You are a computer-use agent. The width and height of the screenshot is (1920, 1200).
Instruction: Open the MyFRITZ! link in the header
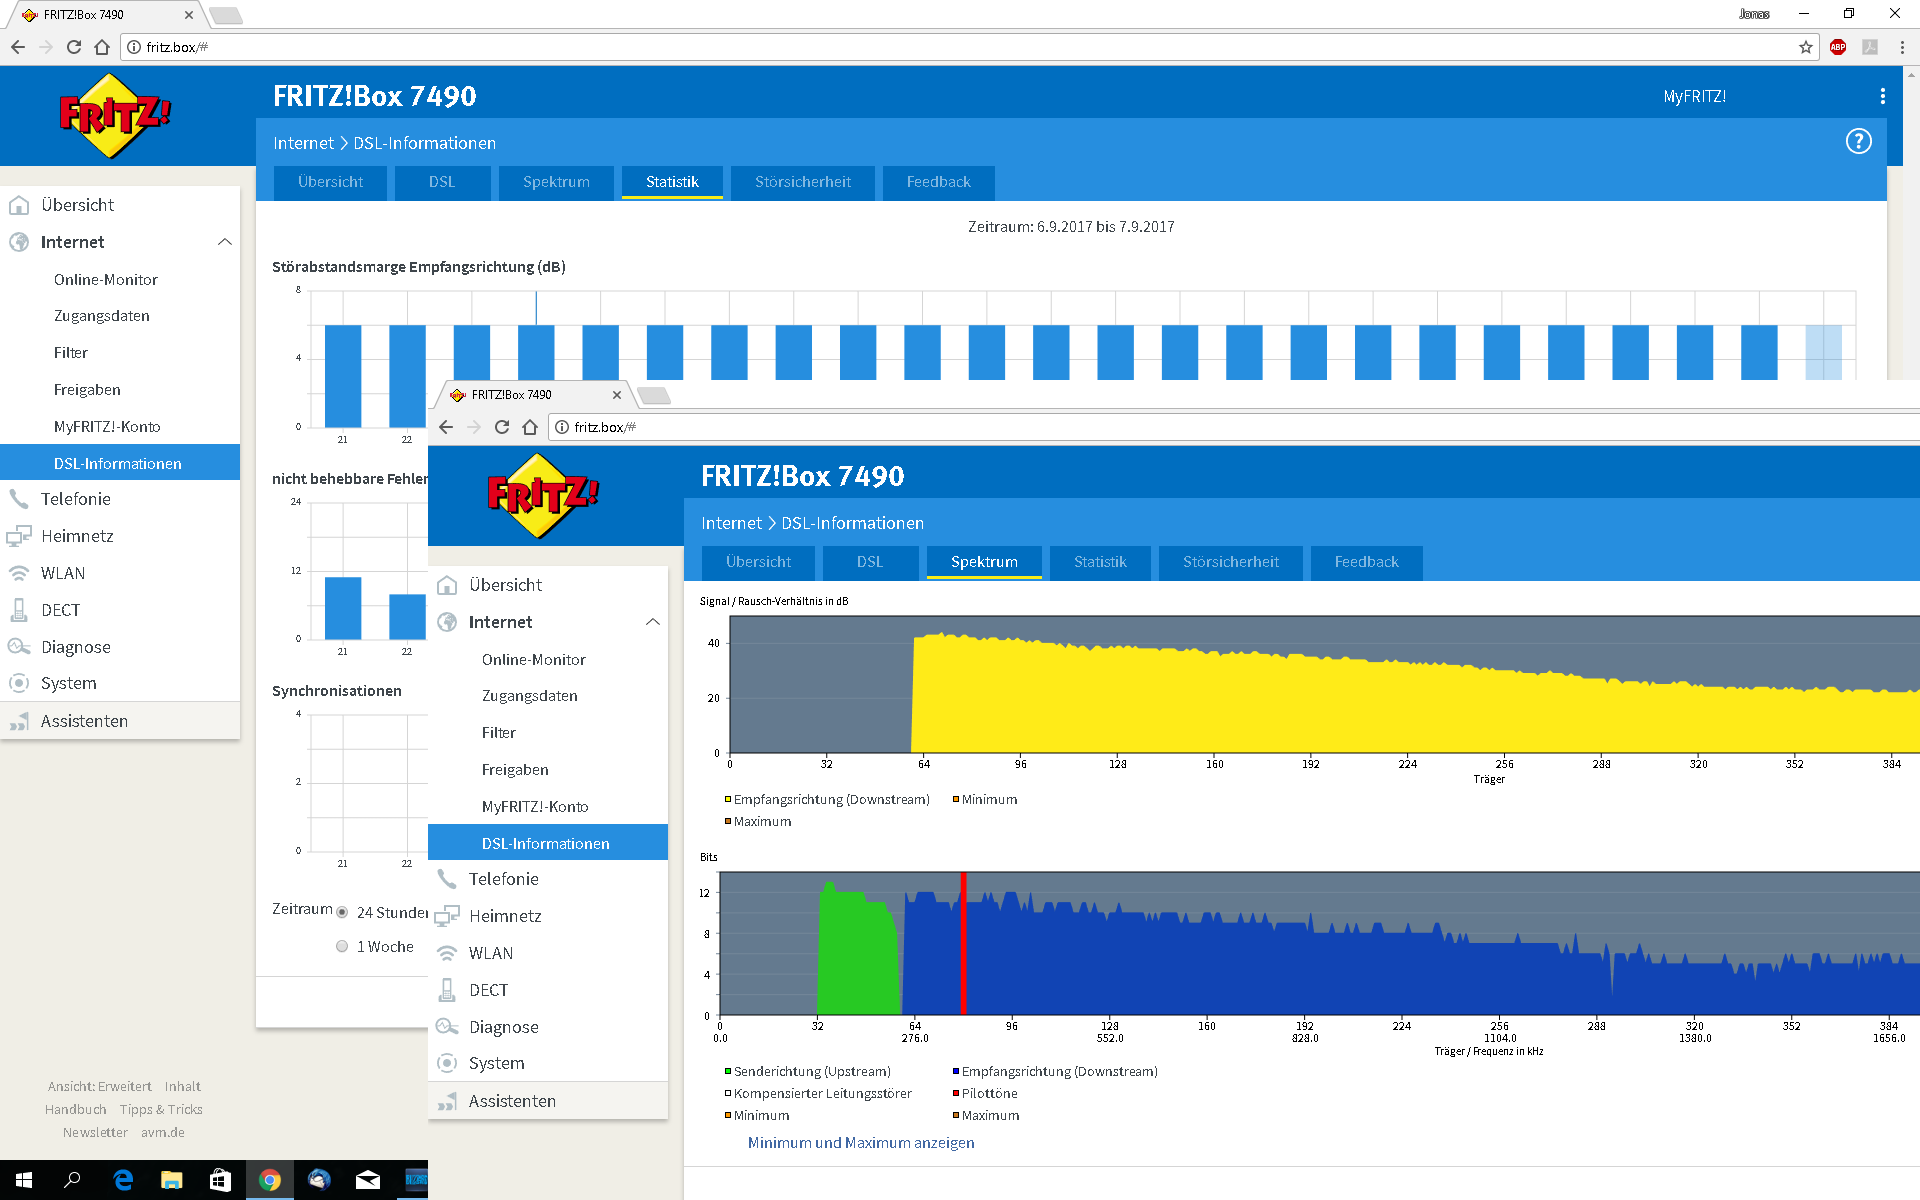pyautogui.click(x=1694, y=96)
